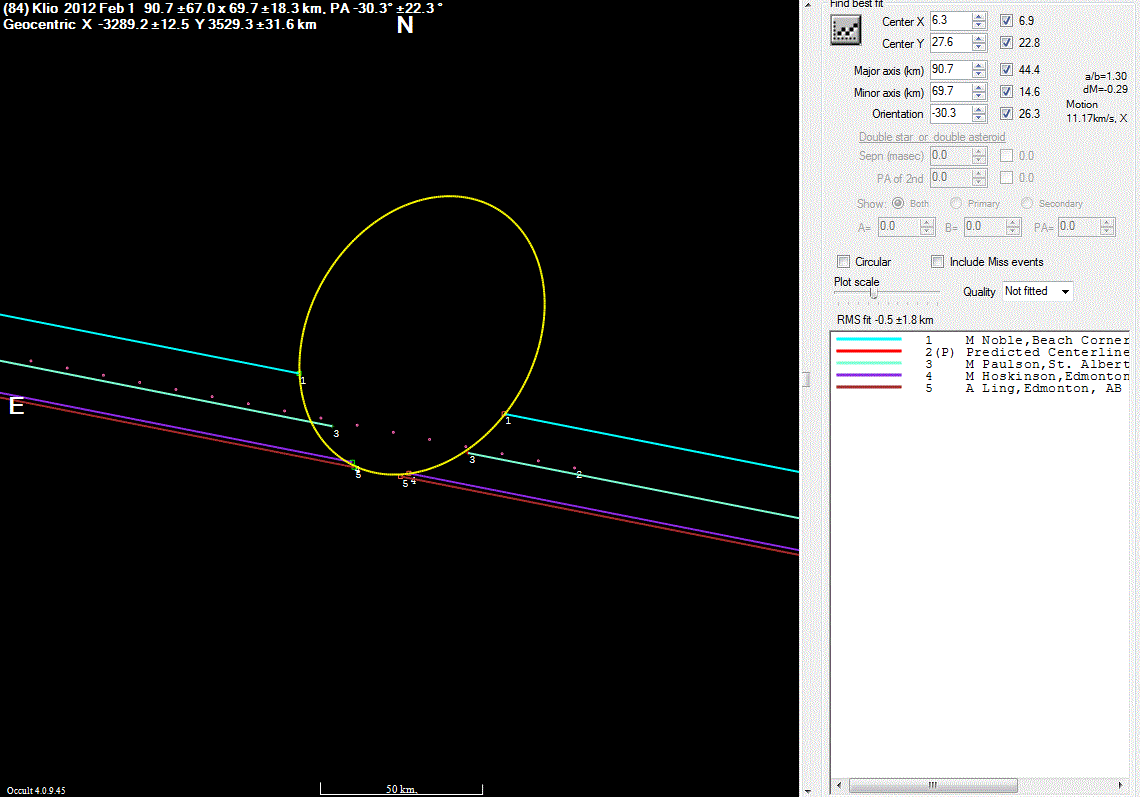Viewport: 1140px width, 797px height.
Task: Click the legend horizontal scrollbar right arrow
Action: [1124, 785]
